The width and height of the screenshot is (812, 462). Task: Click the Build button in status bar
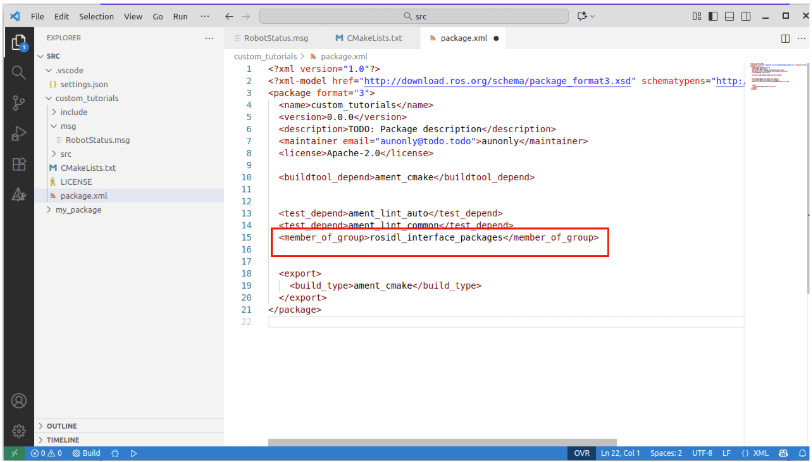tap(86, 453)
